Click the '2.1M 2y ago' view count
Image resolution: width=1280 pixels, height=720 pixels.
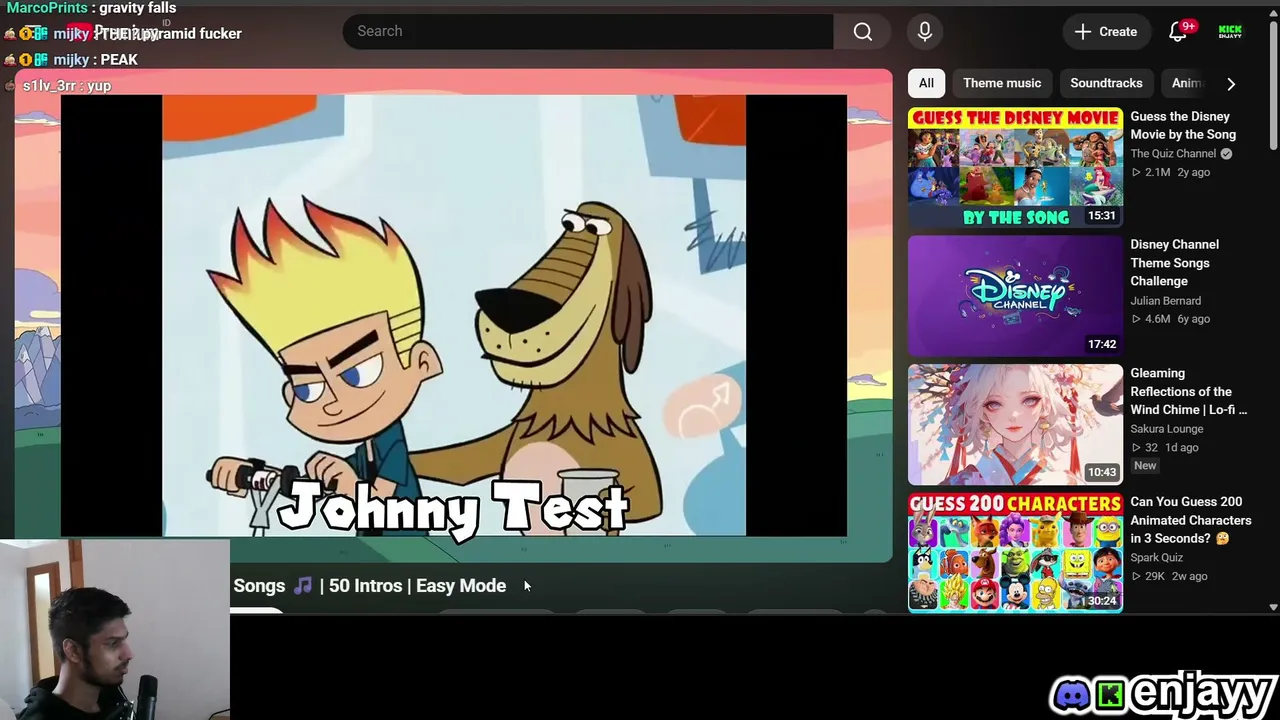pyautogui.click(x=1170, y=173)
